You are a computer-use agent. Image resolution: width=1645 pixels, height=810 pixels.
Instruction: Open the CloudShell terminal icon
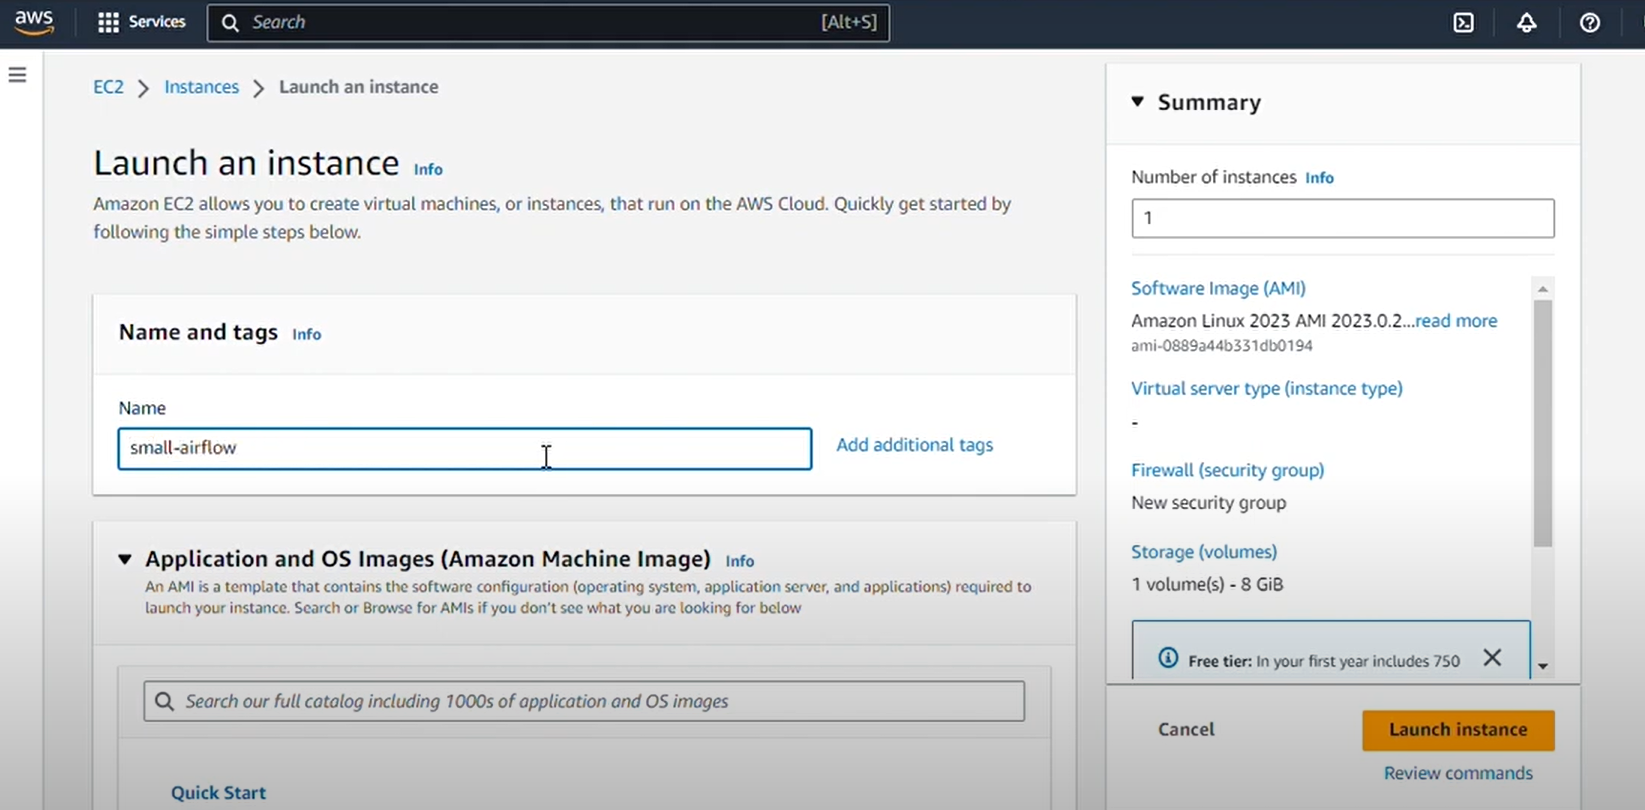pos(1463,23)
